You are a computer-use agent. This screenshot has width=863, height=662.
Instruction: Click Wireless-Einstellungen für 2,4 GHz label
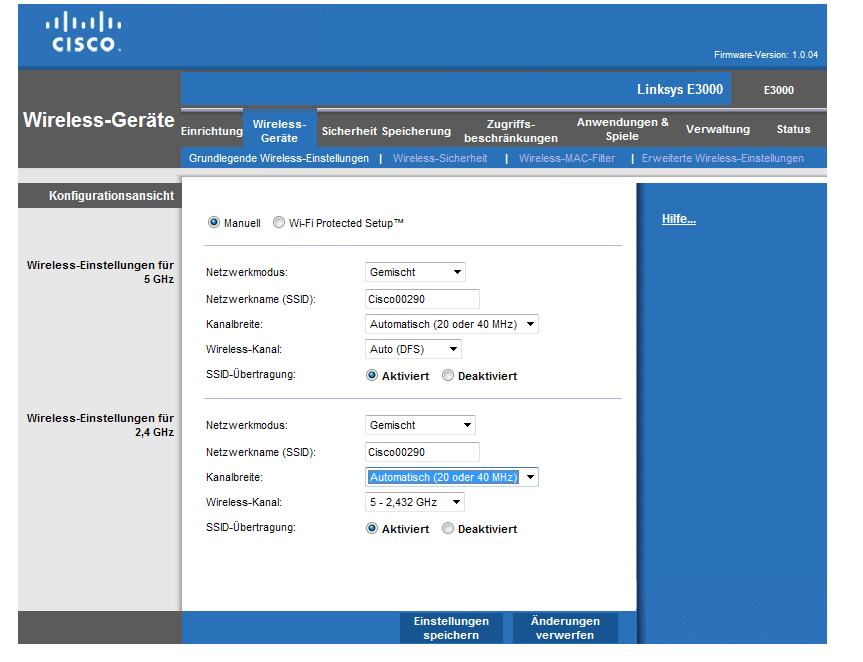100,425
